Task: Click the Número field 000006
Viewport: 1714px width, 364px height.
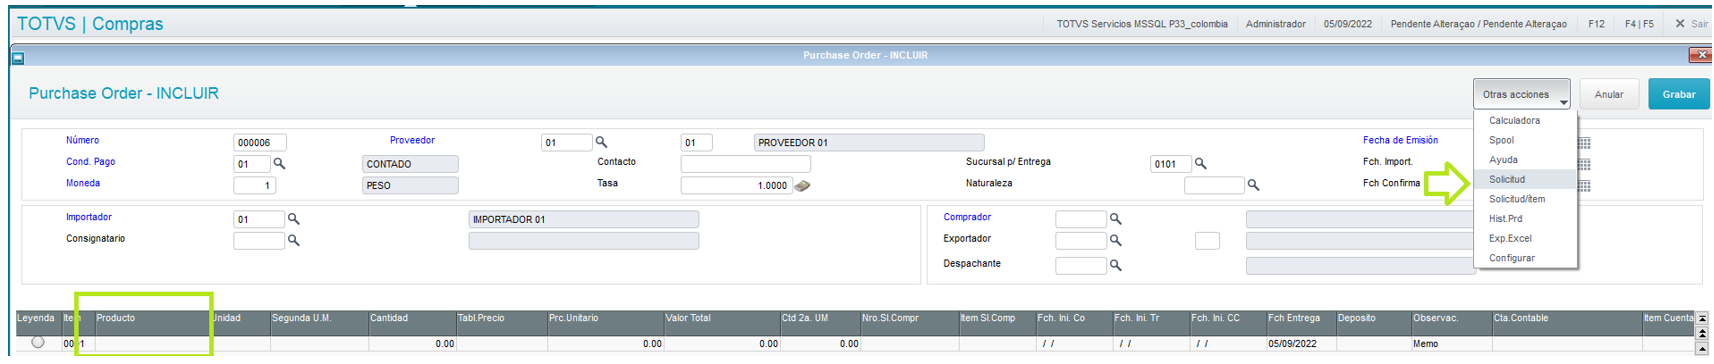Action: 260,143
